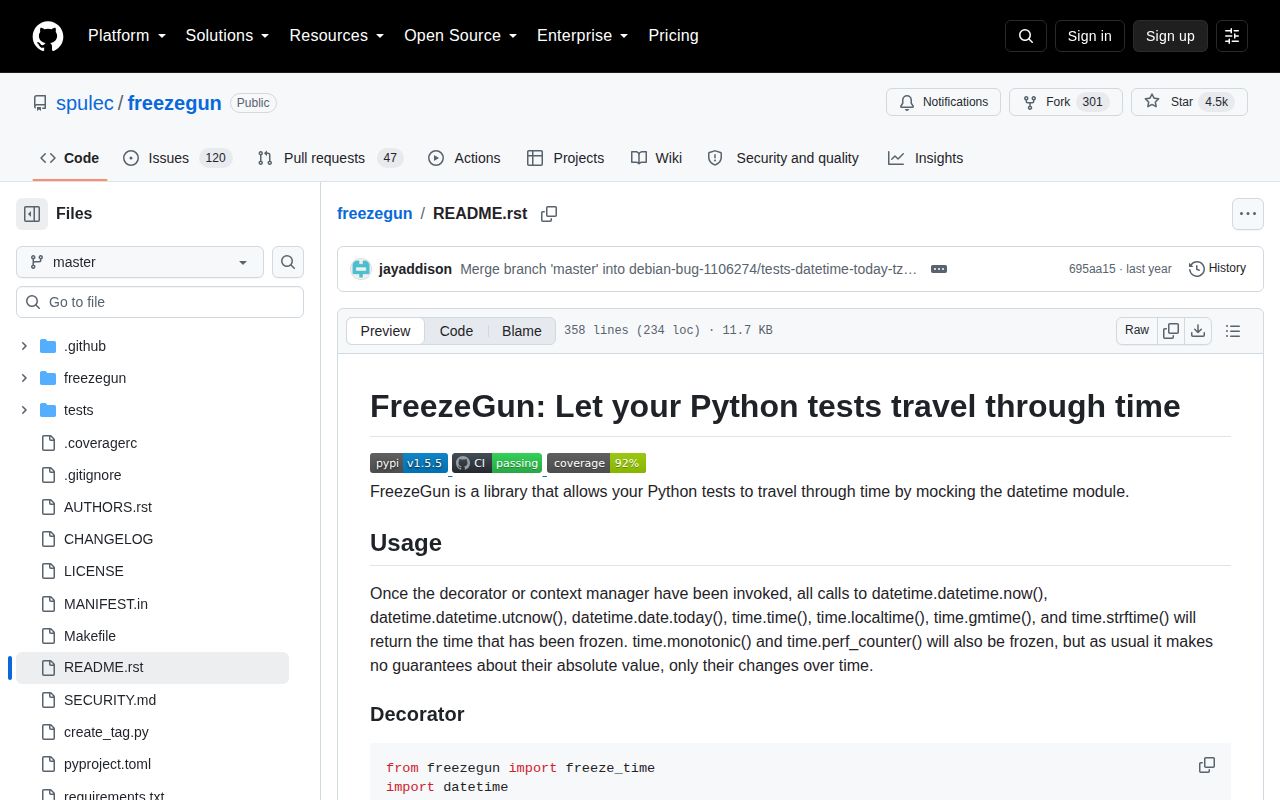The image size is (1280, 800).
Task: Expand the tests folder chevron
Action: pos(24,410)
